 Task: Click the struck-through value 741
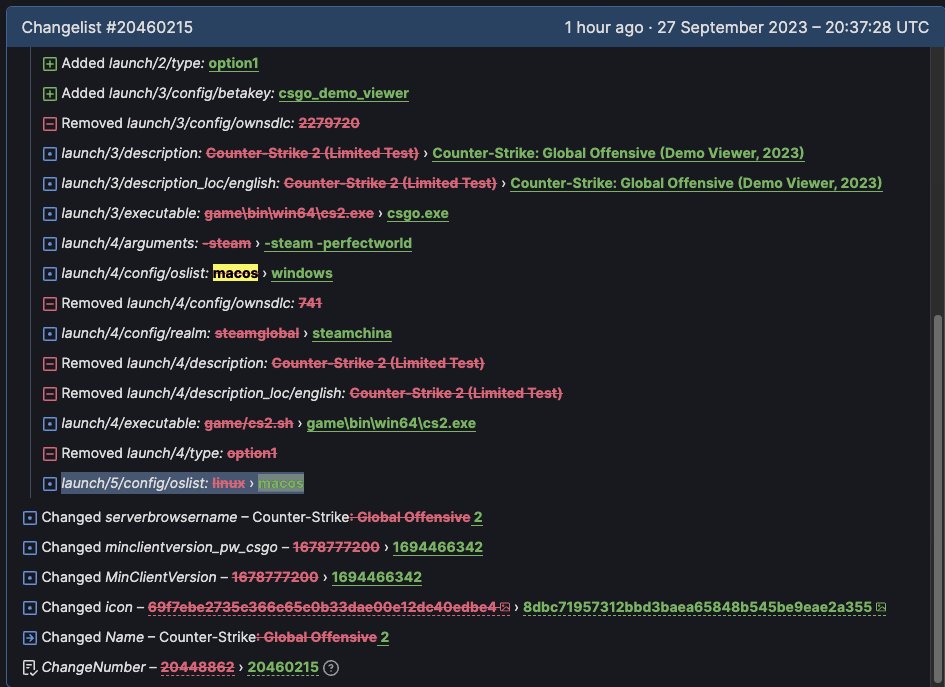310,303
